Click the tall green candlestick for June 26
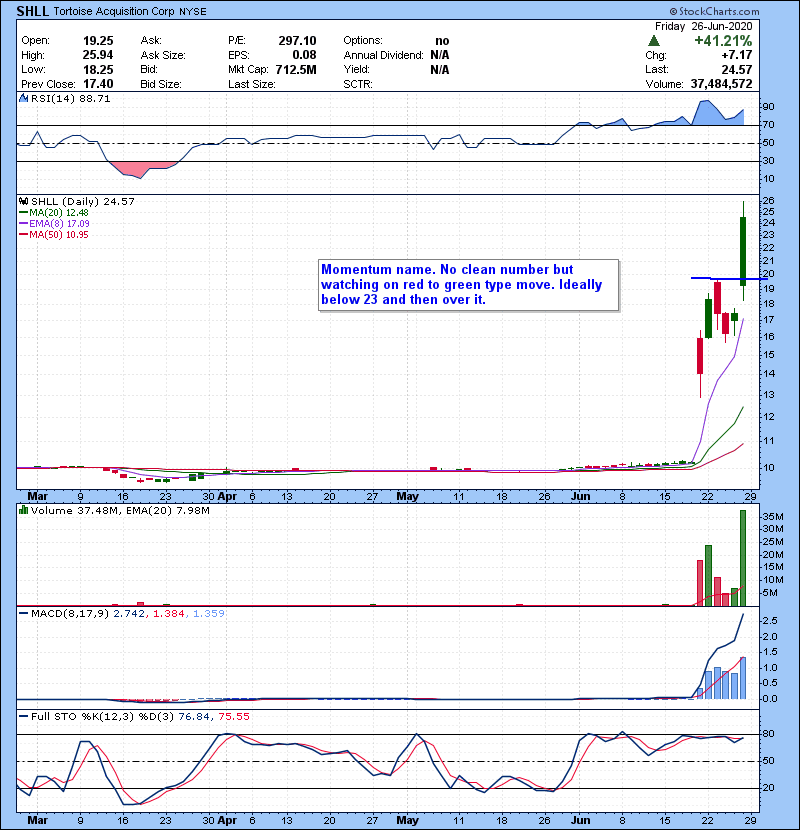This screenshot has height=830, width=800. click(743, 251)
